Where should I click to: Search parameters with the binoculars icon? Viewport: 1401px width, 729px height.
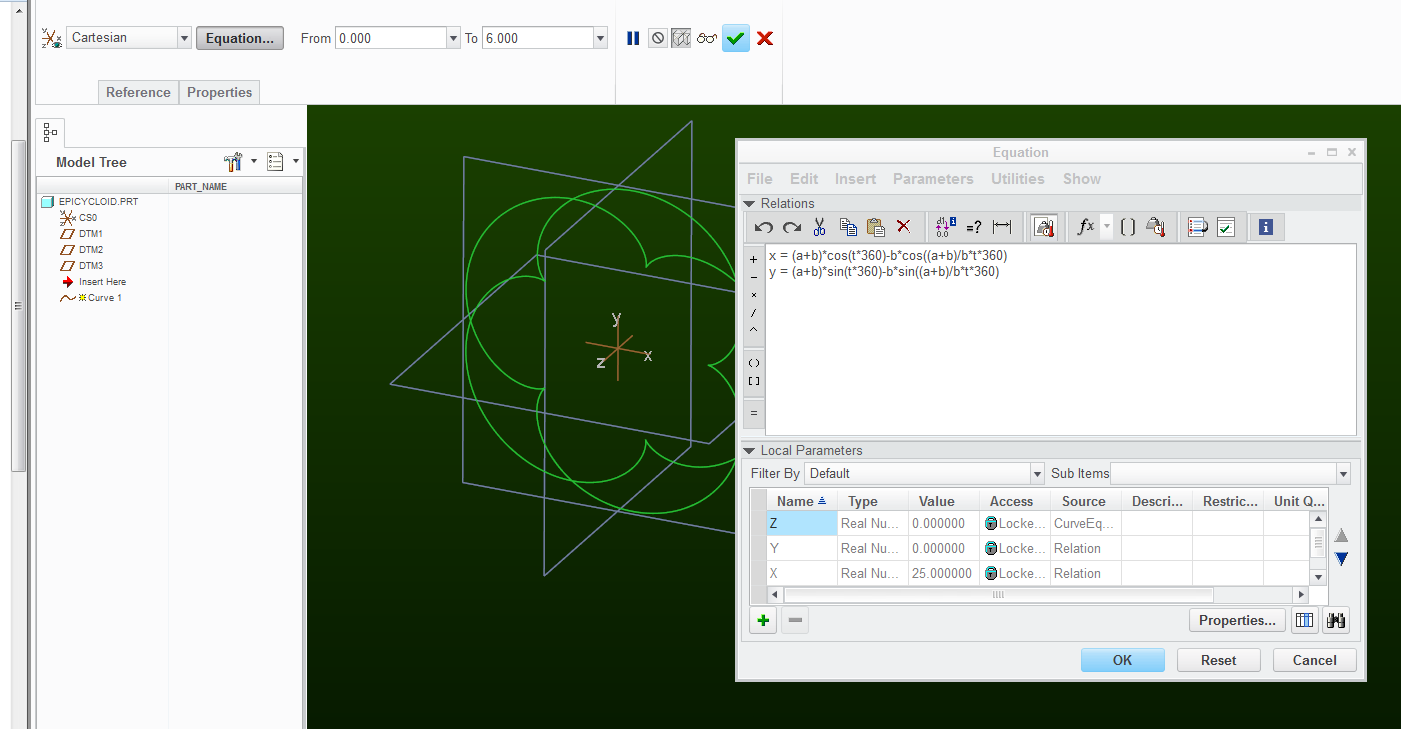(1335, 620)
